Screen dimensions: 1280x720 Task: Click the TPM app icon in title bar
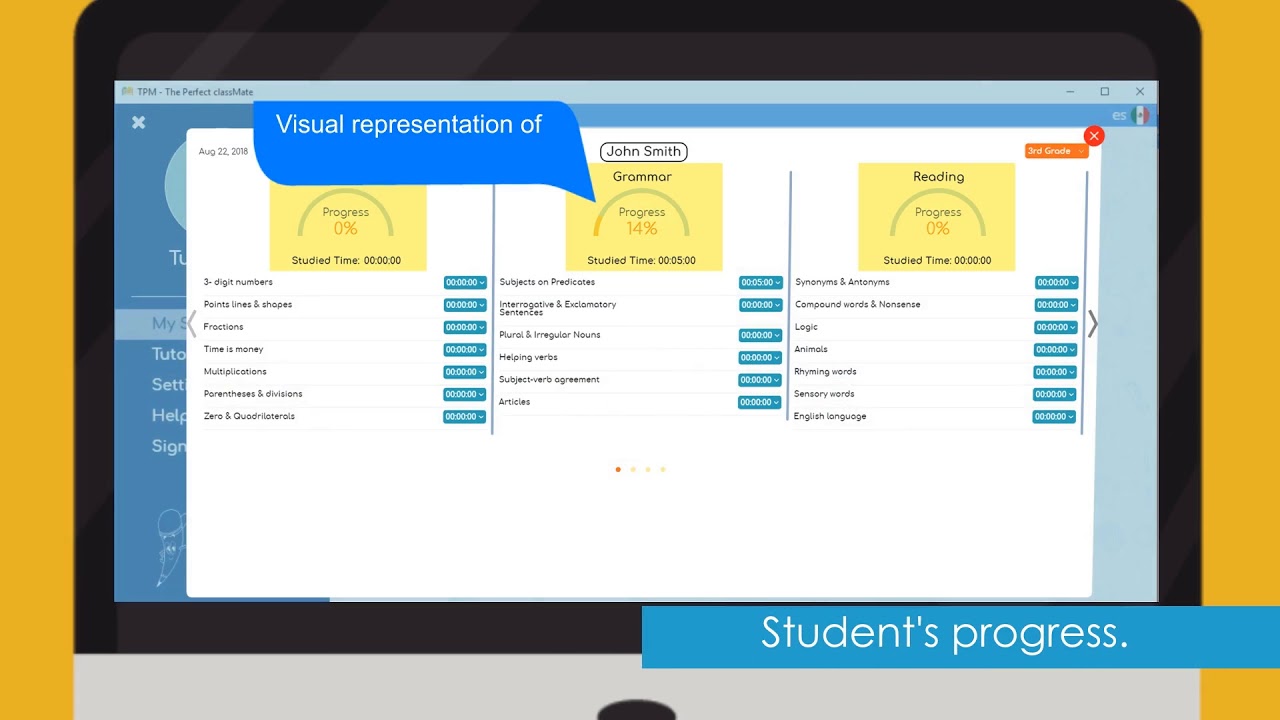[127, 92]
